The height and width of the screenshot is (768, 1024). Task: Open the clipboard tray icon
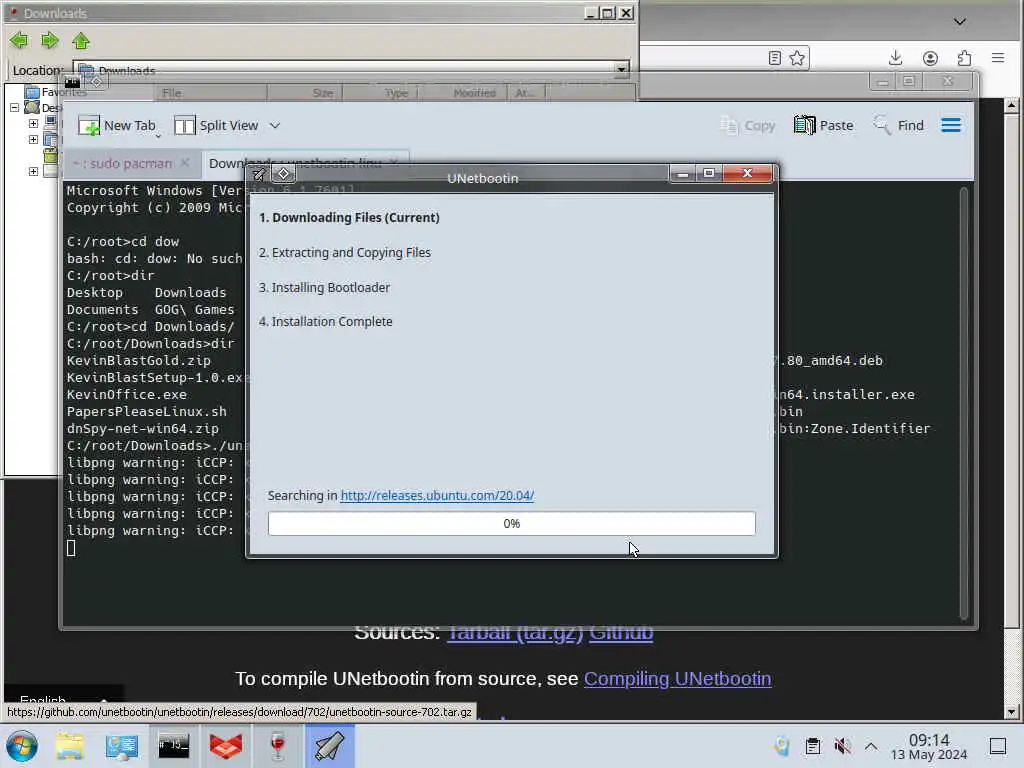[812, 746]
